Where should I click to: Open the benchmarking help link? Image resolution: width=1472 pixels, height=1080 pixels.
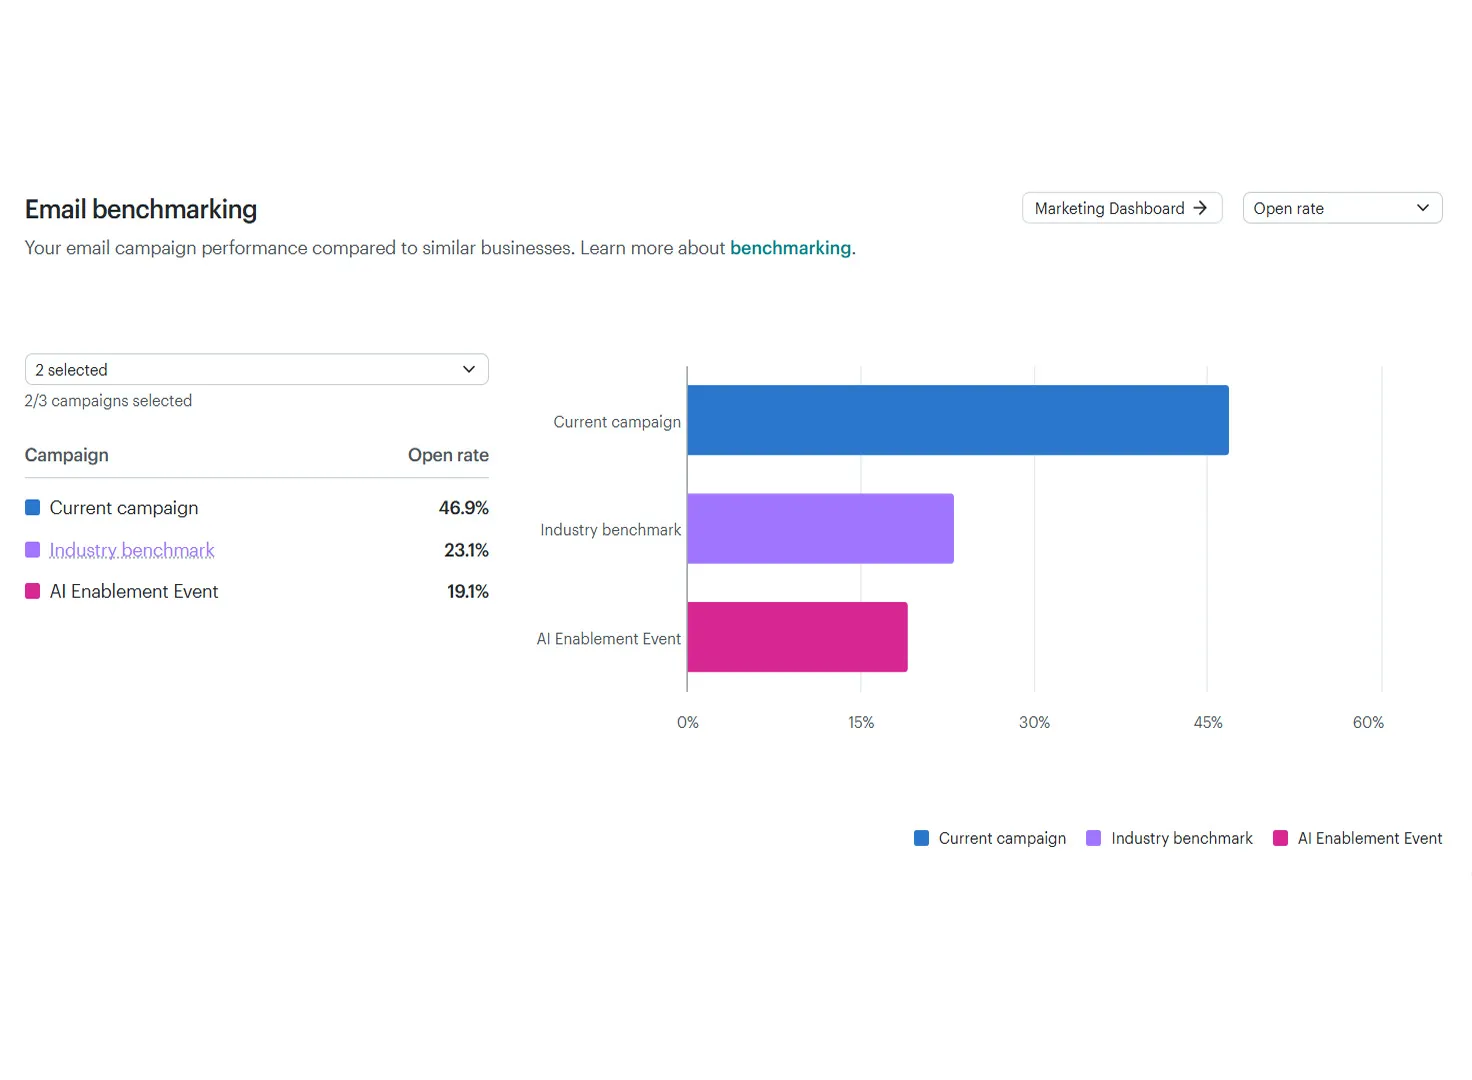coord(790,248)
